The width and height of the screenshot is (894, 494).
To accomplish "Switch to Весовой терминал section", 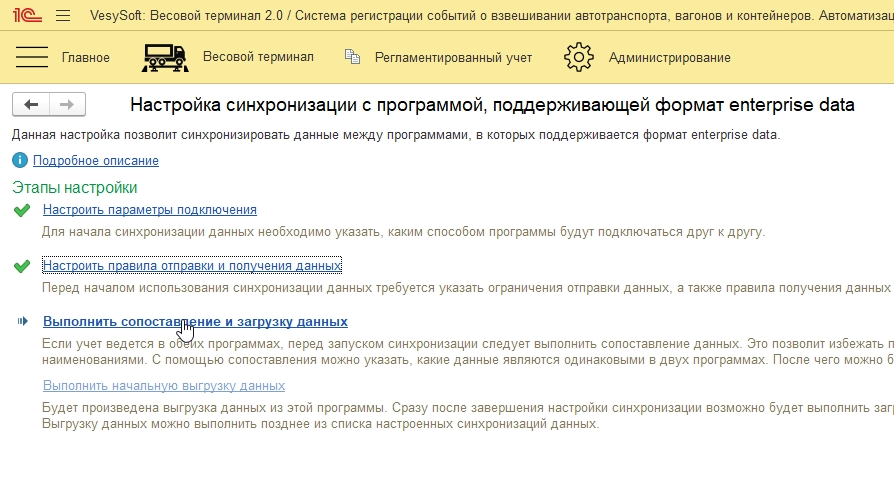I will coord(258,57).
